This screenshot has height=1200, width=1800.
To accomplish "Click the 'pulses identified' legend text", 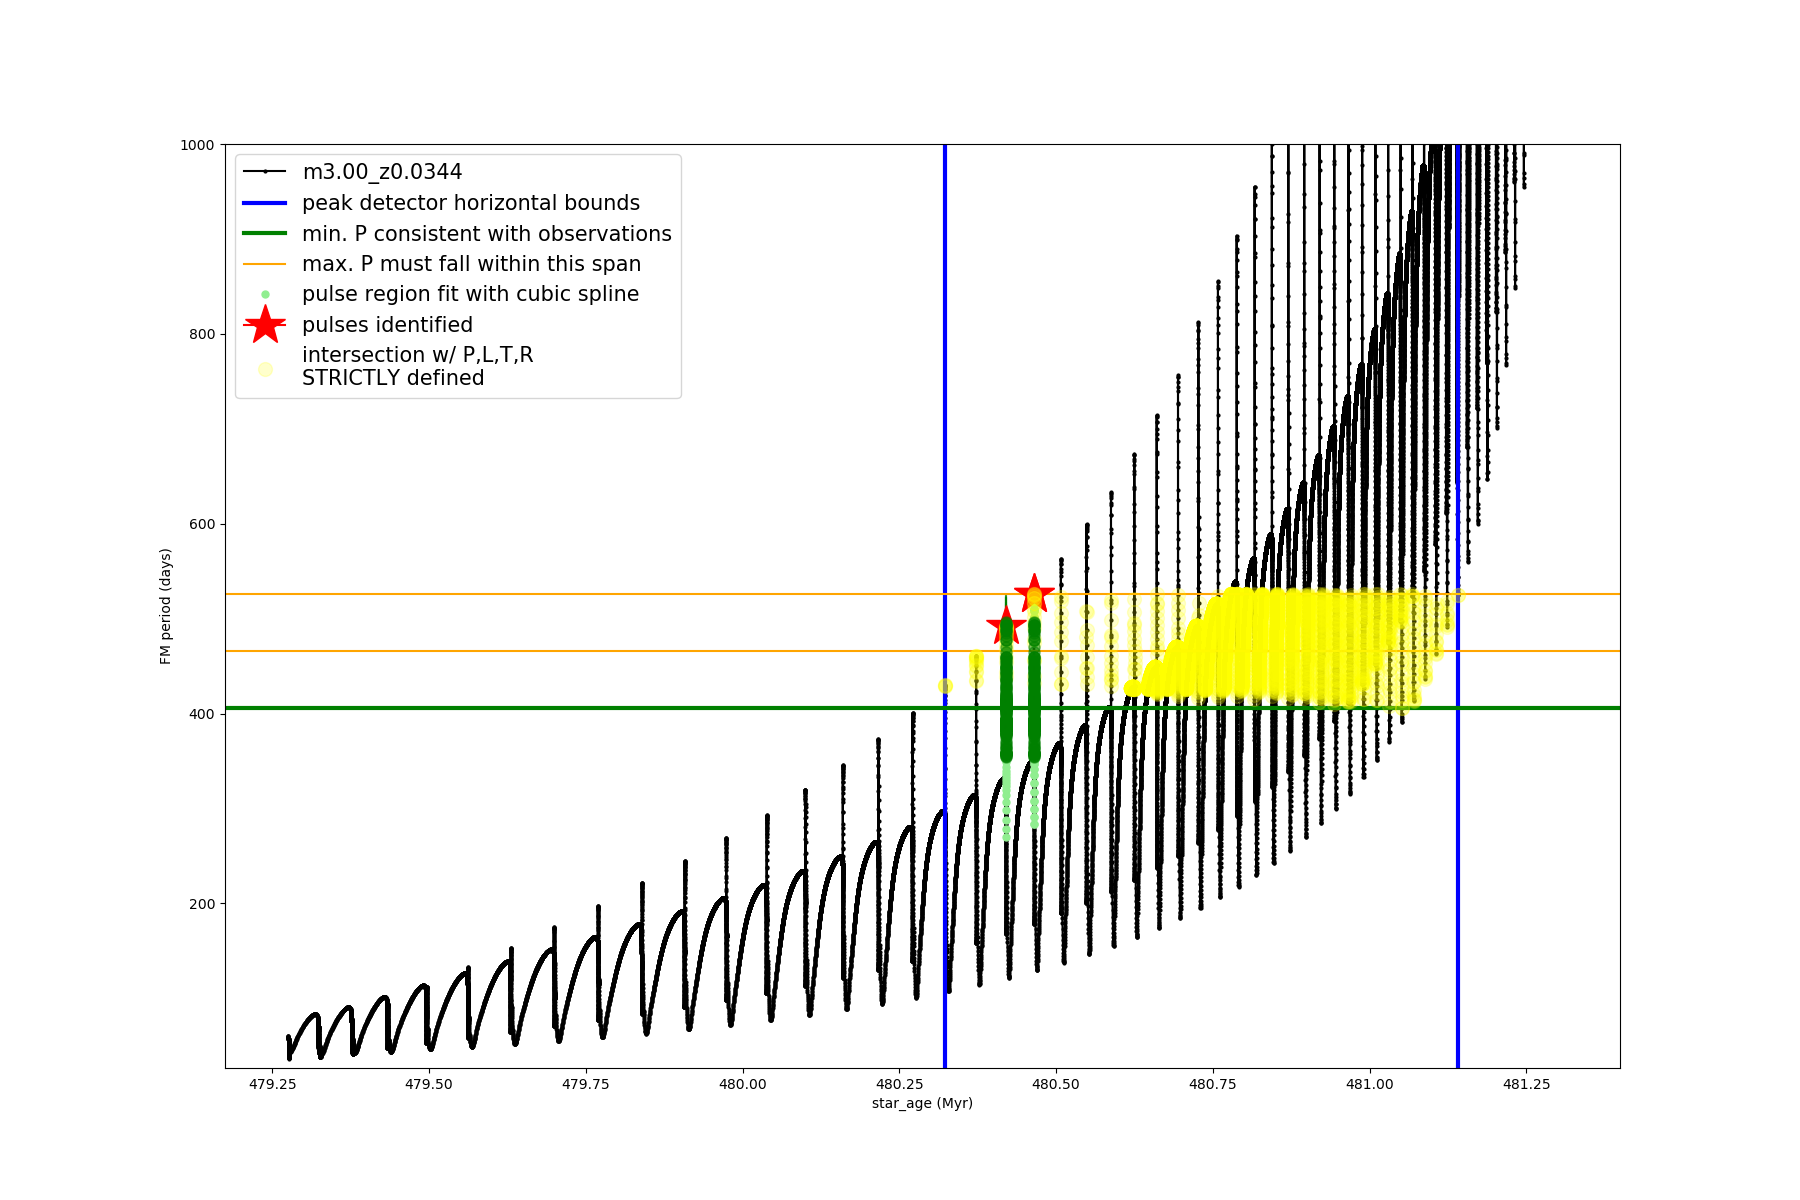I will pyautogui.click(x=387, y=325).
